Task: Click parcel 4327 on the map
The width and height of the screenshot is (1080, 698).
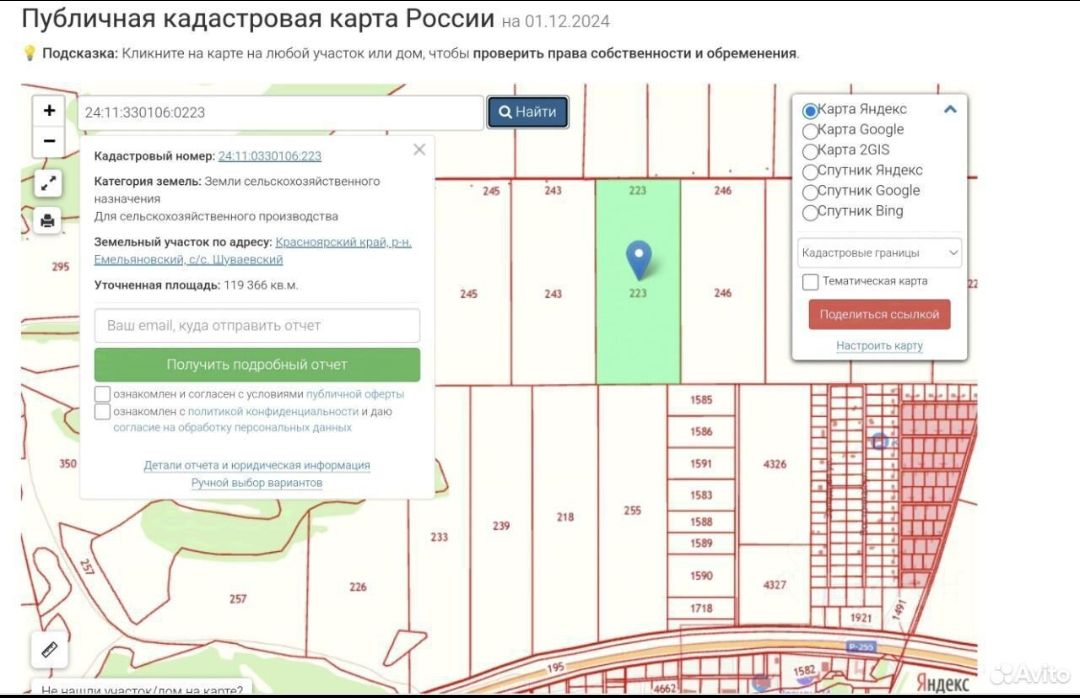Action: point(774,585)
